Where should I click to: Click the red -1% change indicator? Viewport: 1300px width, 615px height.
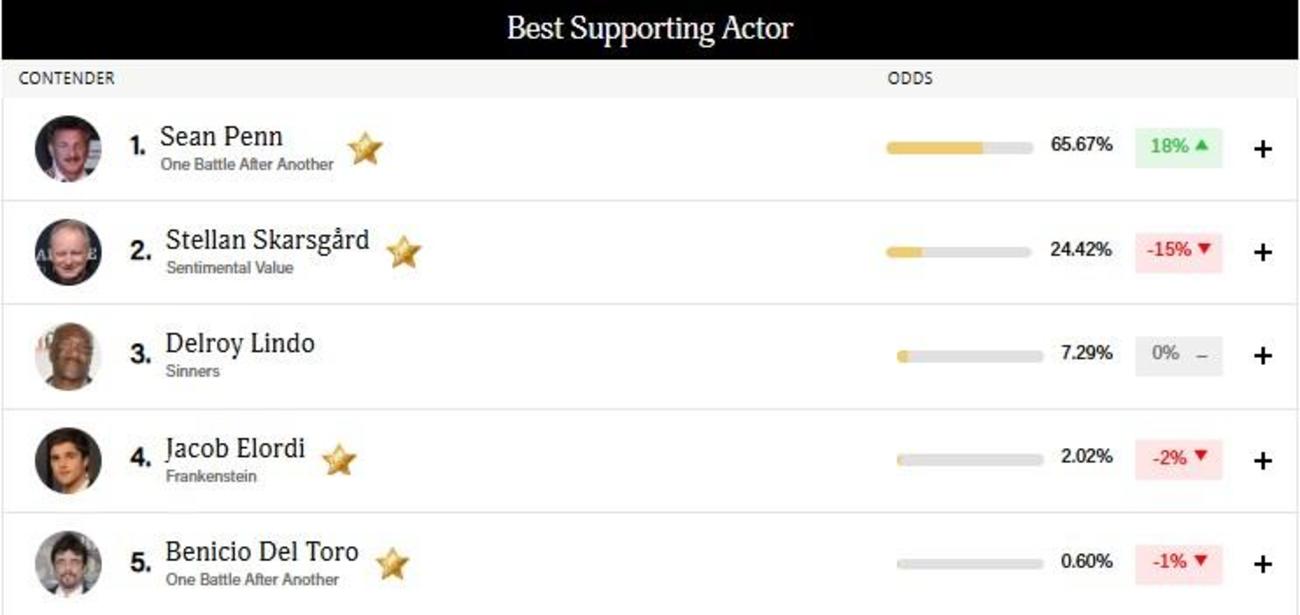[x=1178, y=562]
